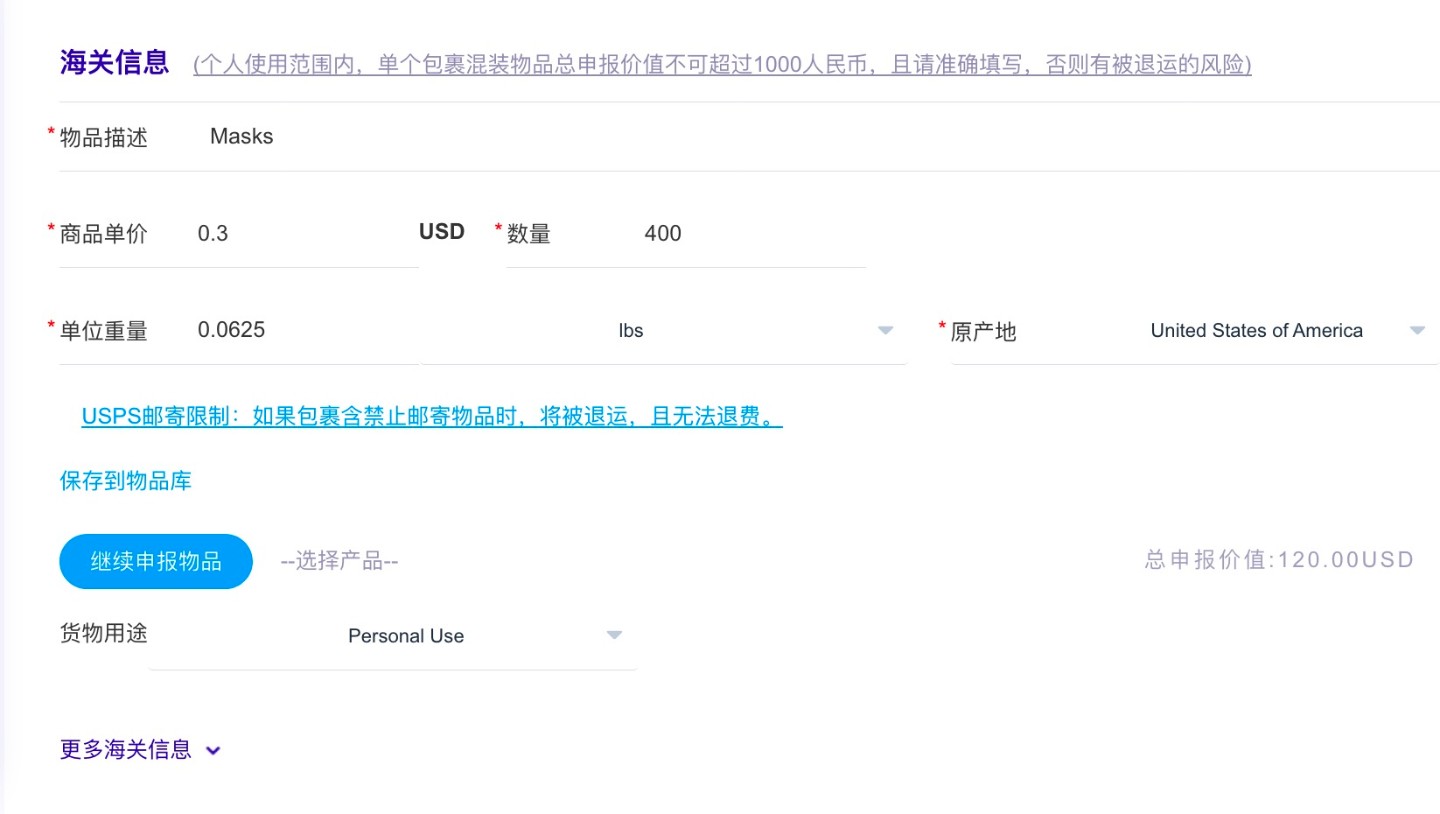Screen dimensions: 1440x814
Task: Open the USPS邮寄限制 mailing restriction link
Action: click(432, 418)
